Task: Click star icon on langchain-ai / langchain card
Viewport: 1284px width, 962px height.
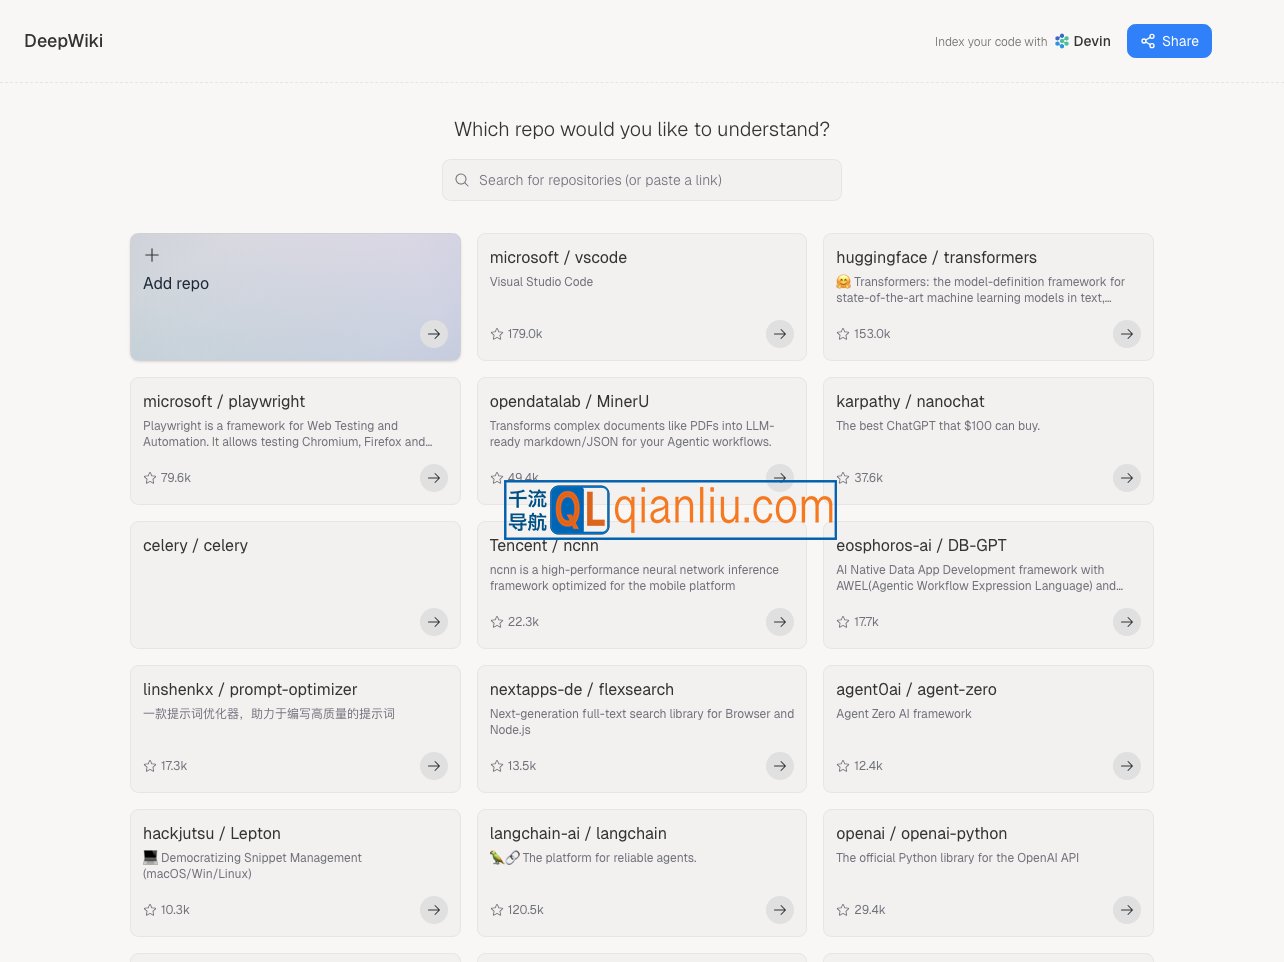Action: point(497,910)
